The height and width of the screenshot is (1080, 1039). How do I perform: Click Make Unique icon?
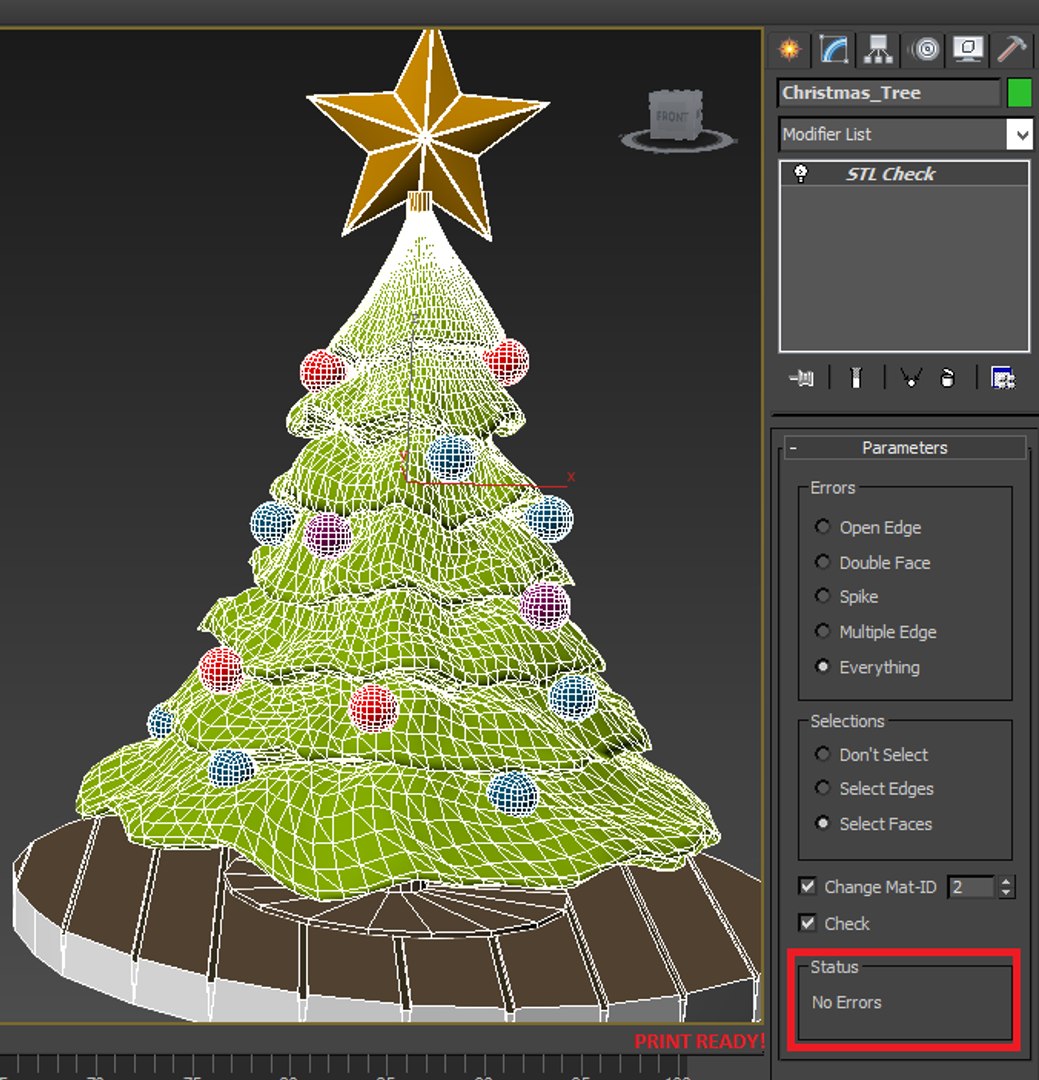tap(911, 377)
